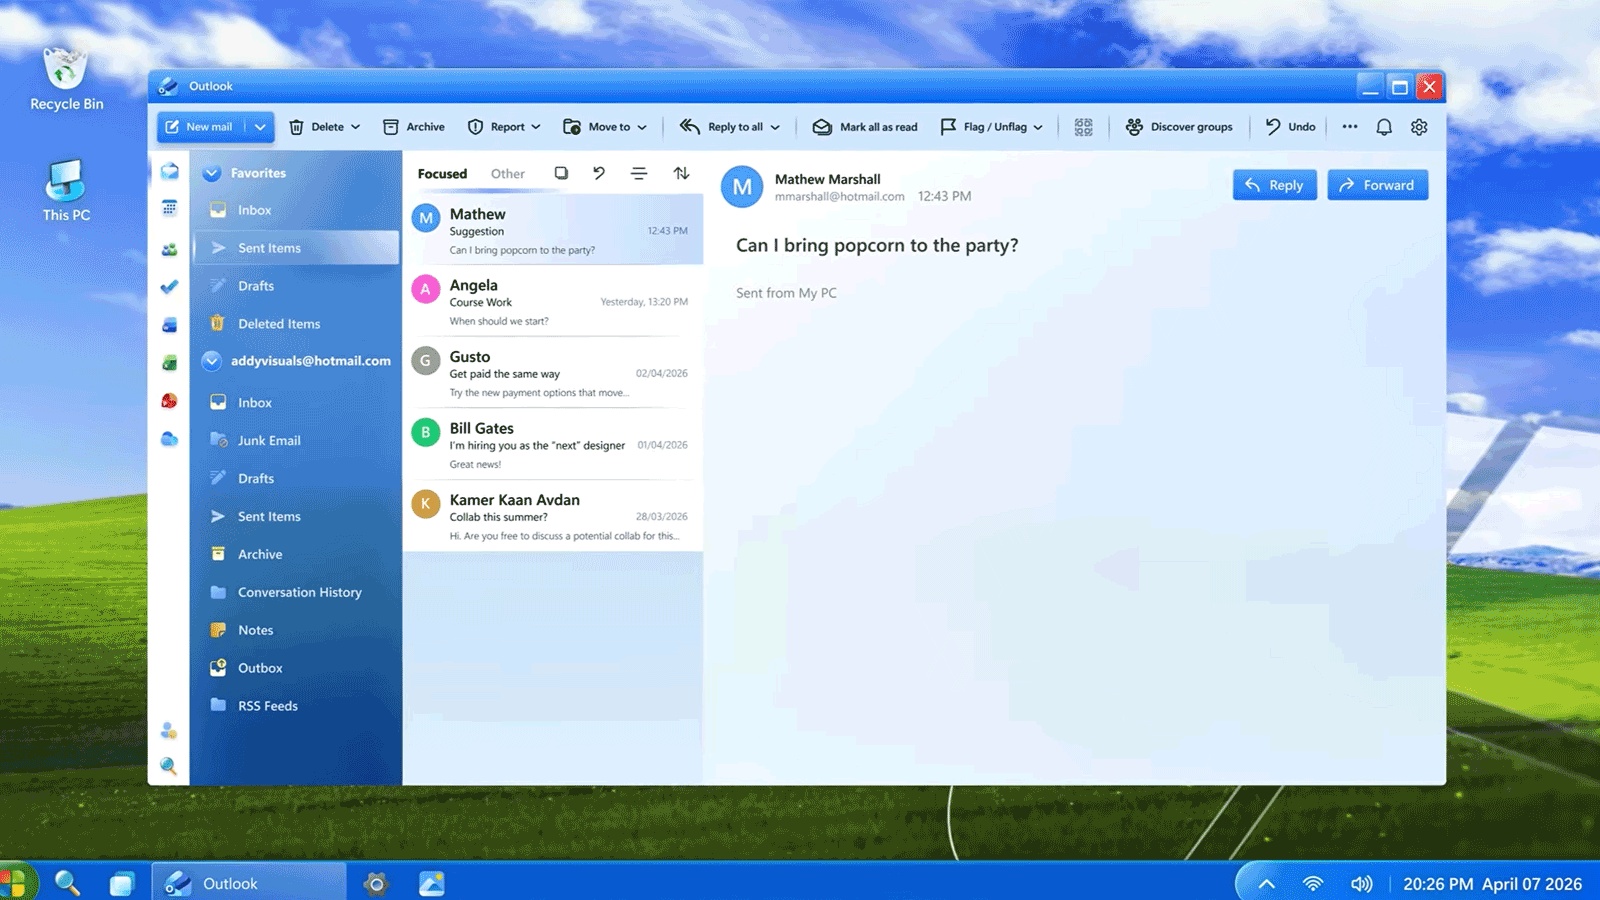The width and height of the screenshot is (1600, 900).
Task: Forward the email from Mathew Marshall
Action: click(x=1377, y=185)
